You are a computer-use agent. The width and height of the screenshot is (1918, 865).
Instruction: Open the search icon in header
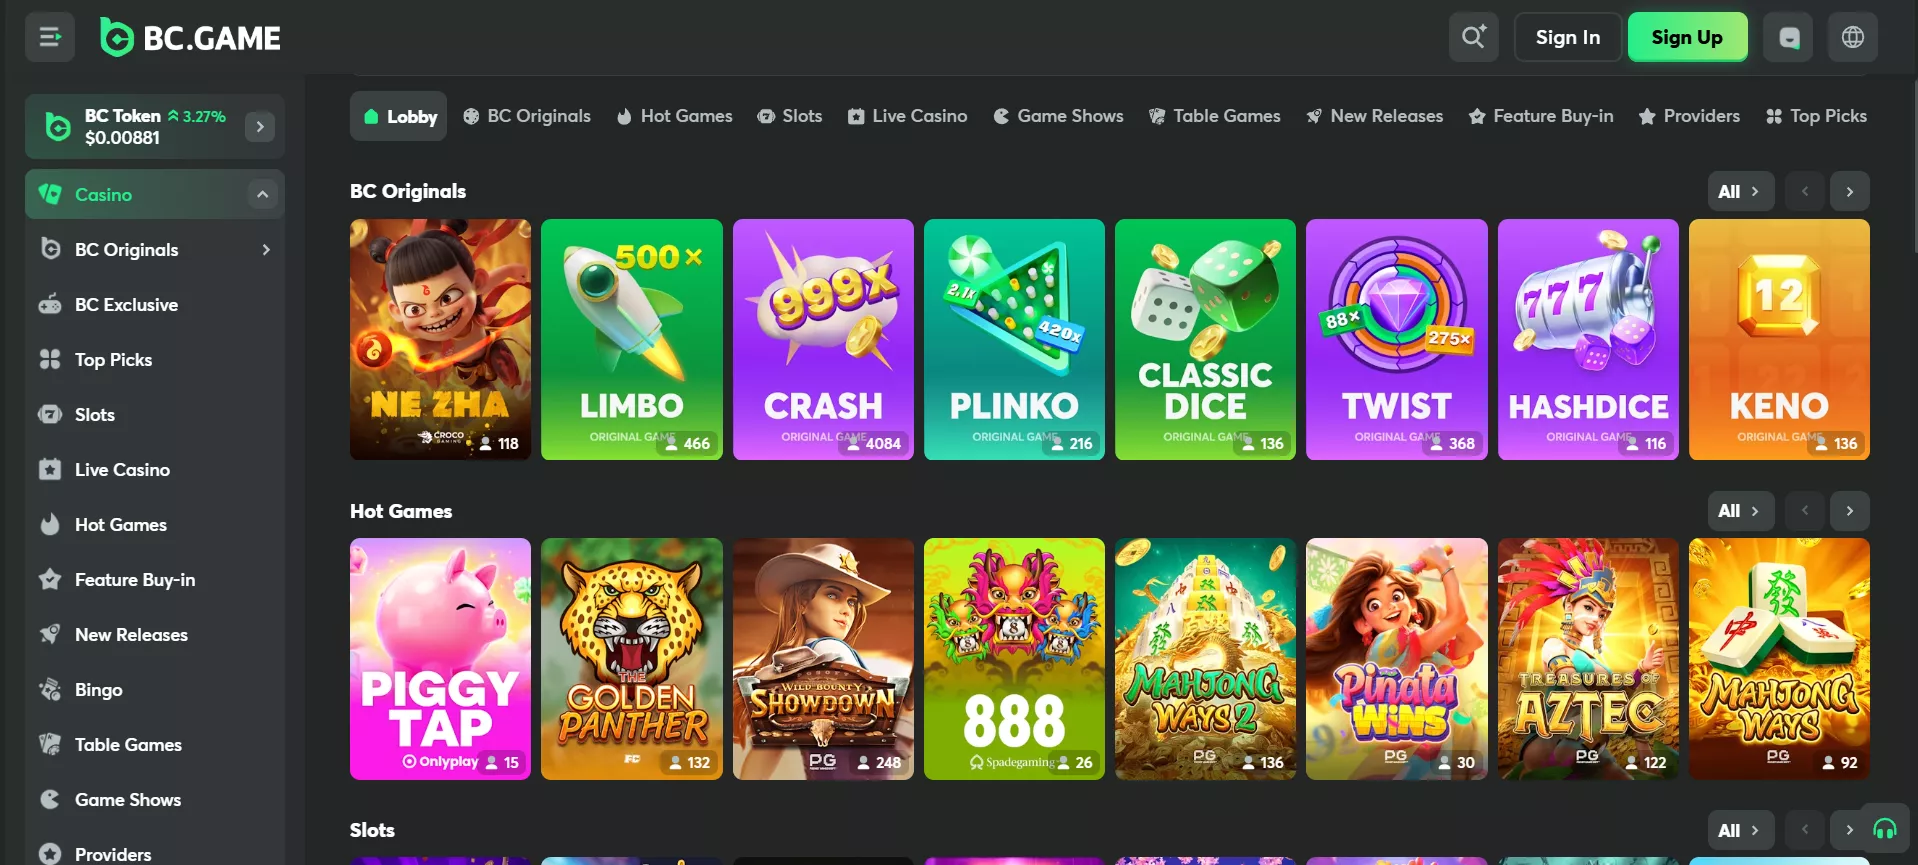pos(1473,38)
